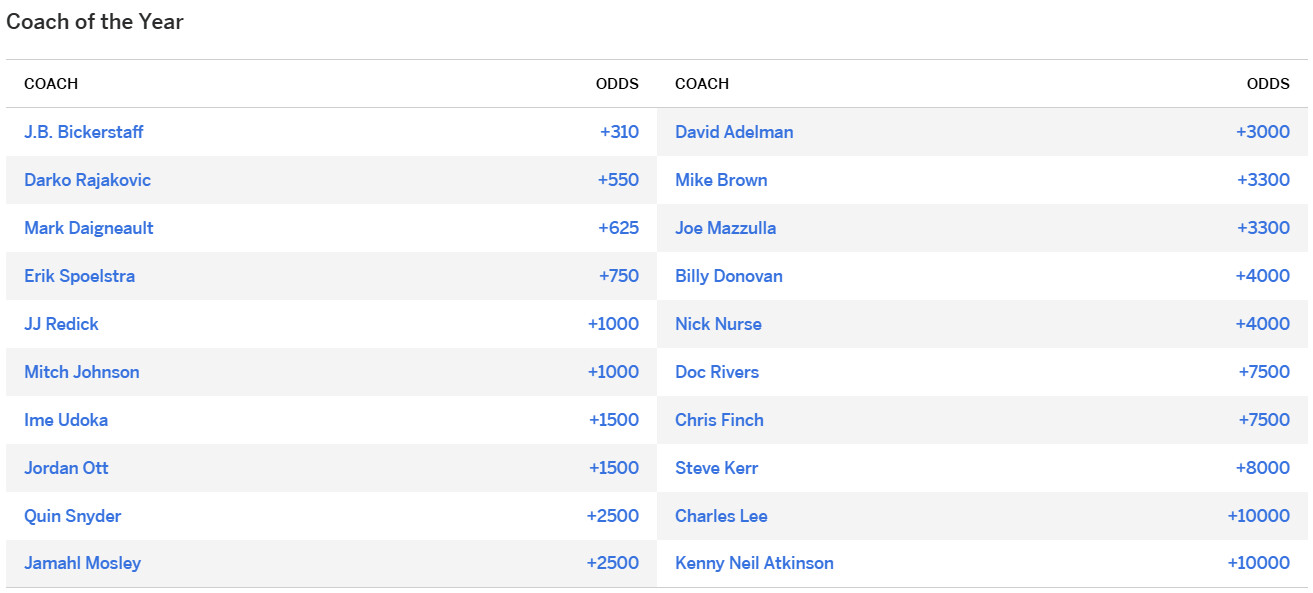
Task: Select Mark Daigneault link
Action: 89,228
